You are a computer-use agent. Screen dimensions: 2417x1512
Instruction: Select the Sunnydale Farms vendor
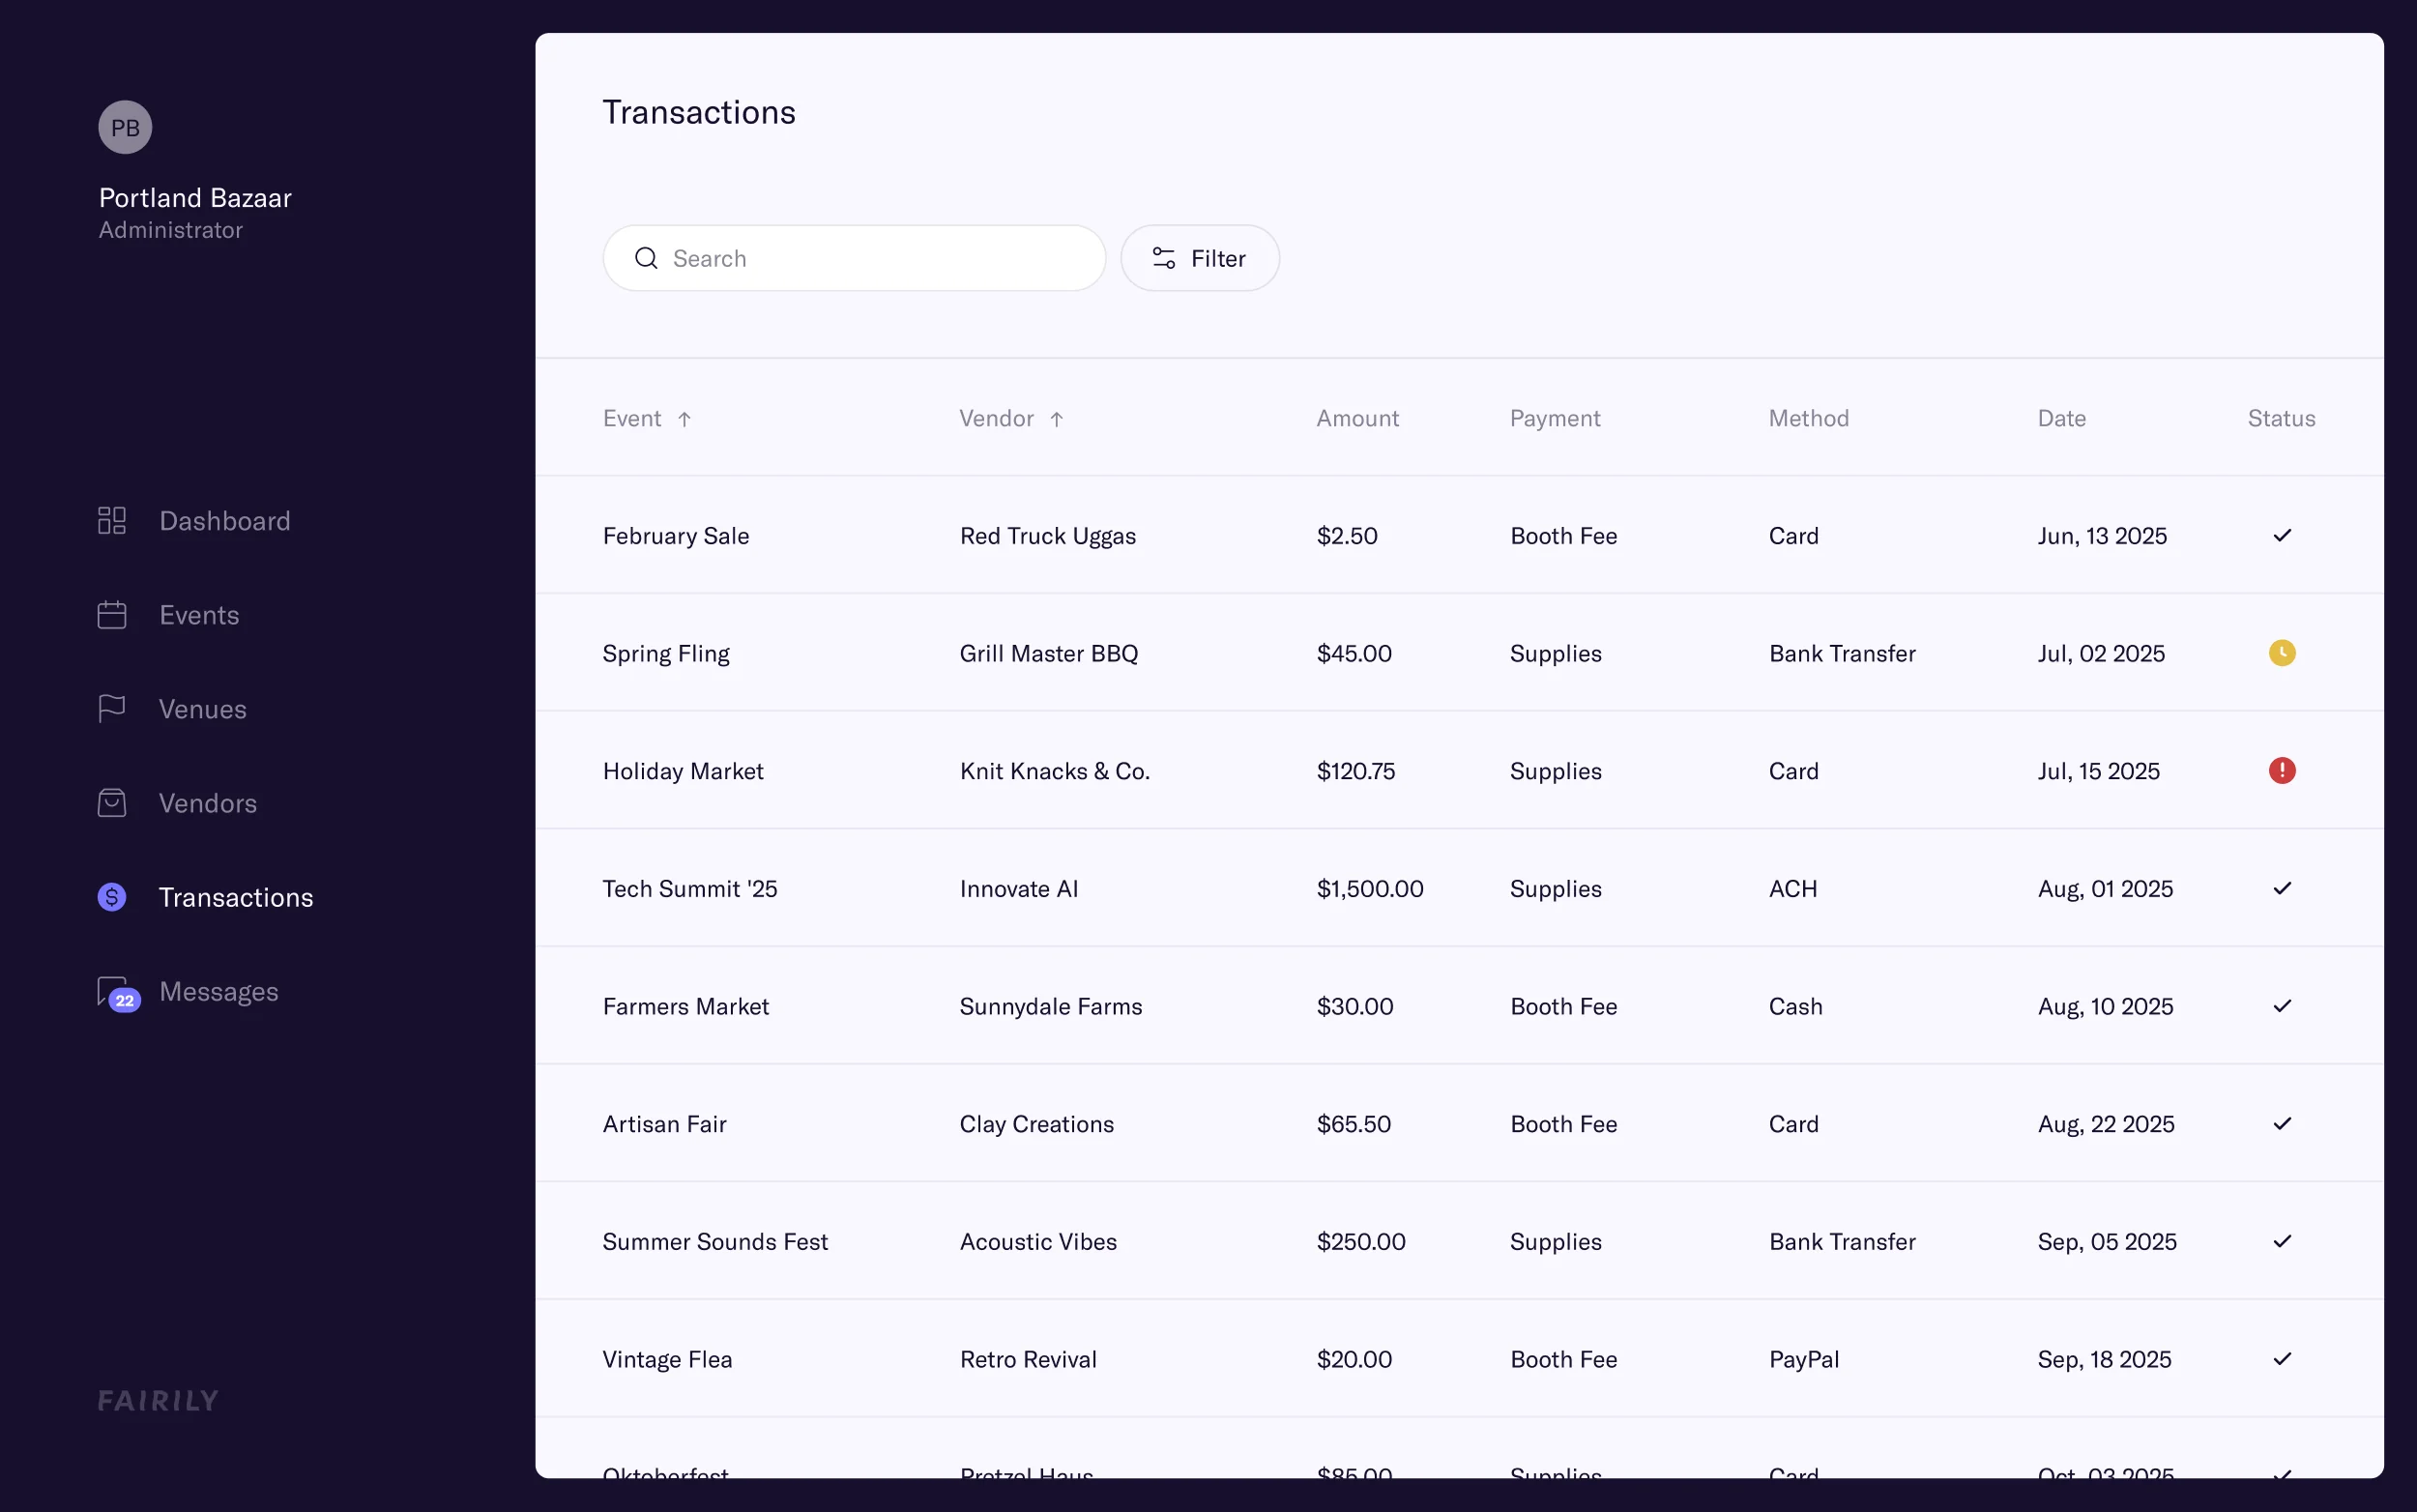click(1051, 1006)
